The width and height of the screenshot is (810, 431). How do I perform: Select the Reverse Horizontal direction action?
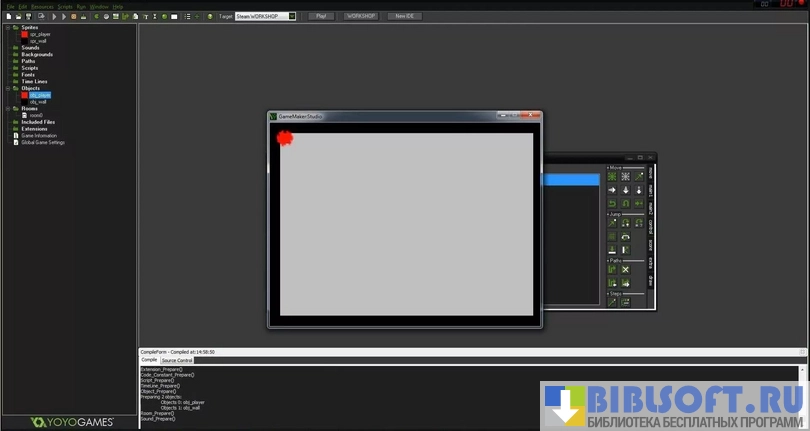point(612,203)
